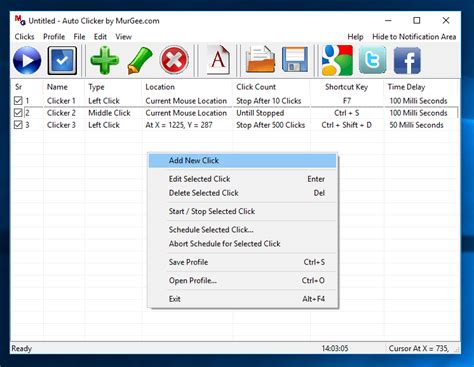Click the Ready status bar text
The width and height of the screenshot is (474, 367).
click(x=22, y=349)
